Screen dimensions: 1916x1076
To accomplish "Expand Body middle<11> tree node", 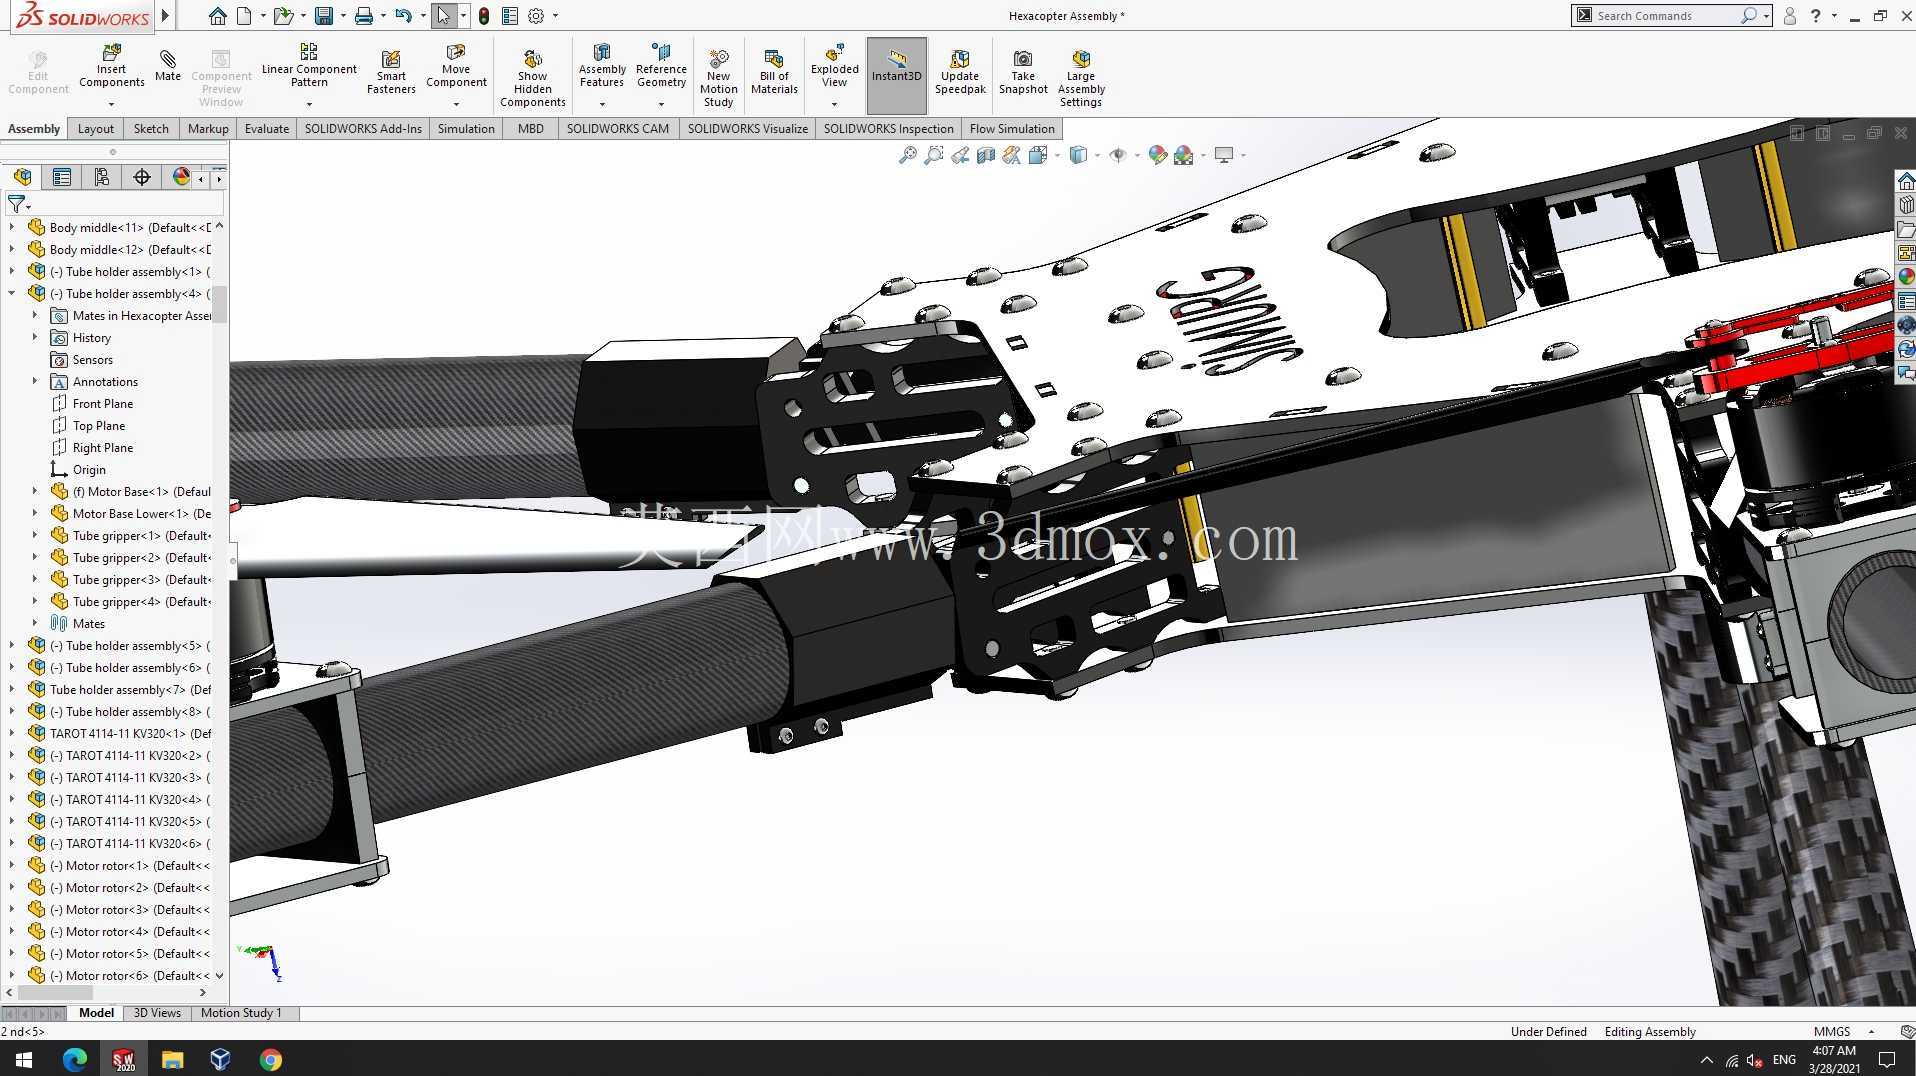I will (12, 227).
